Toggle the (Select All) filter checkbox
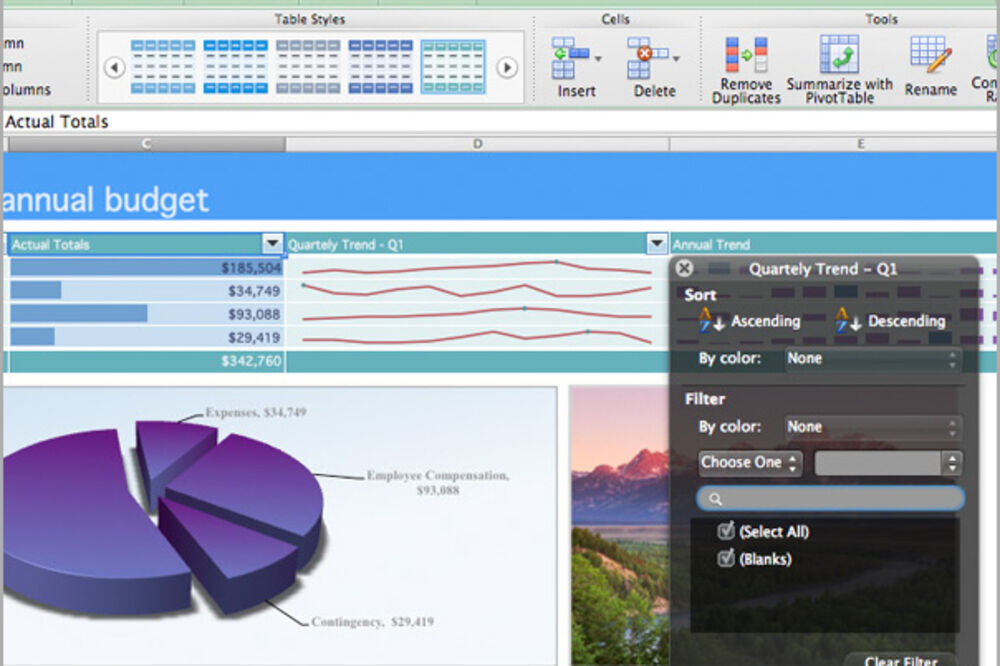1000x666 pixels. [x=726, y=531]
